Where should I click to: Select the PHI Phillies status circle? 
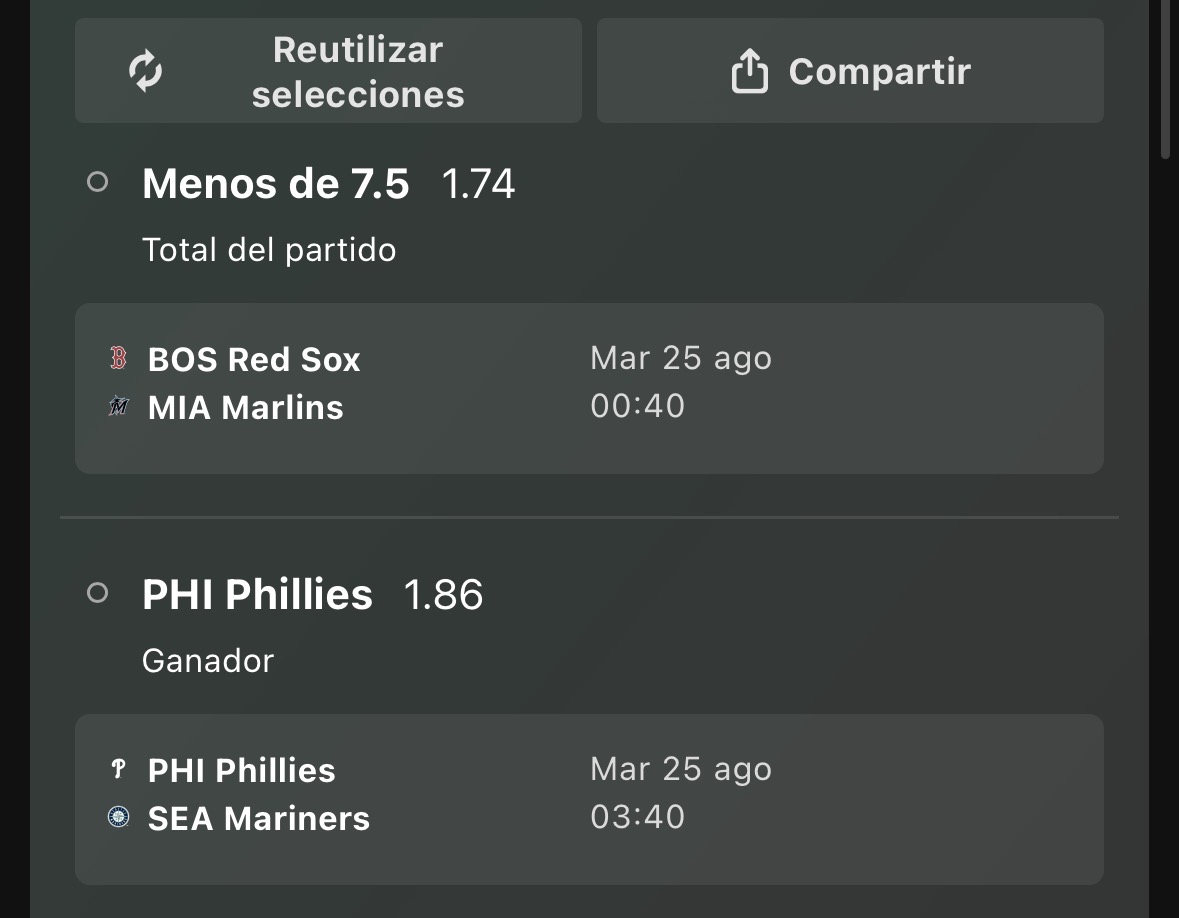click(98, 593)
